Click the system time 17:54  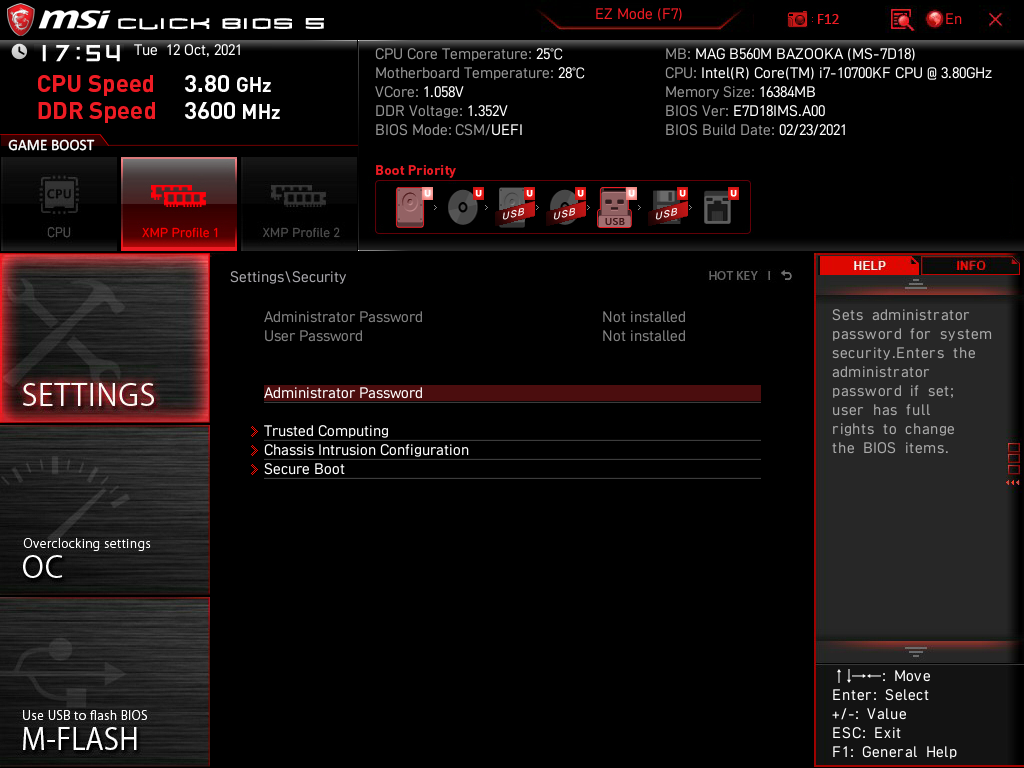pos(80,53)
